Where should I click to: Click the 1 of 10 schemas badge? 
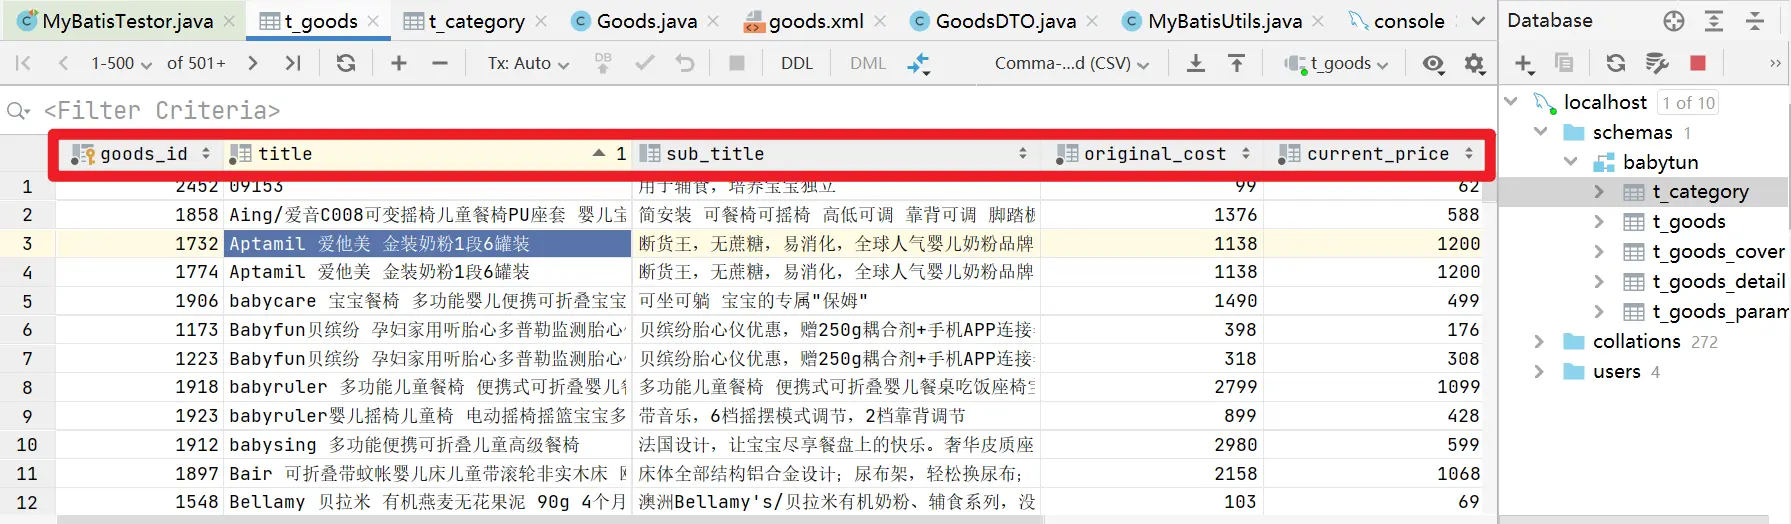pyautogui.click(x=1689, y=102)
